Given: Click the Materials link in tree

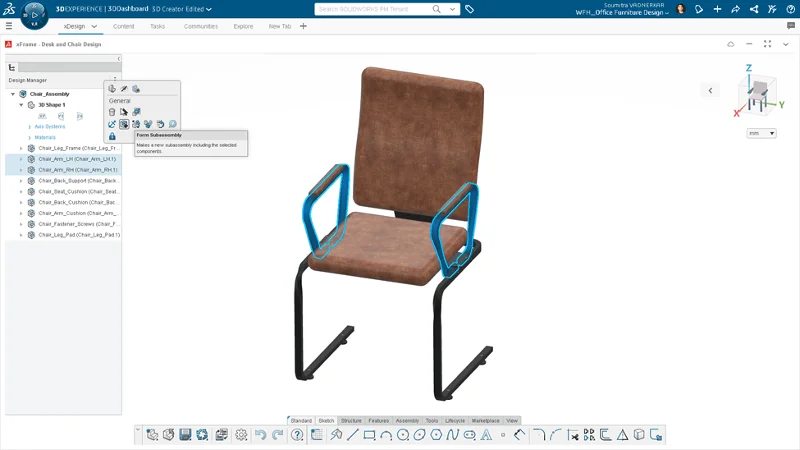Looking at the screenshot, I should click(x=46, y=137).
